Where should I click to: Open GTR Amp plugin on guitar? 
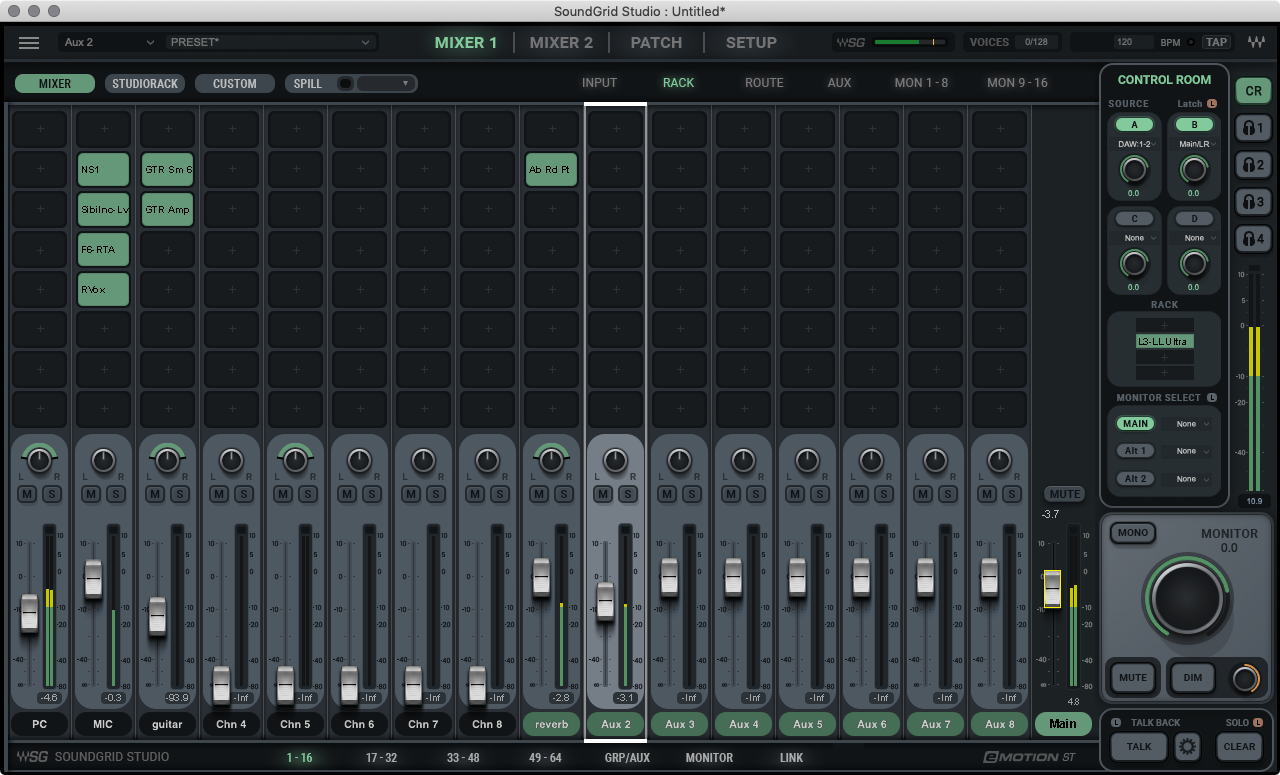tap(168, 210)
